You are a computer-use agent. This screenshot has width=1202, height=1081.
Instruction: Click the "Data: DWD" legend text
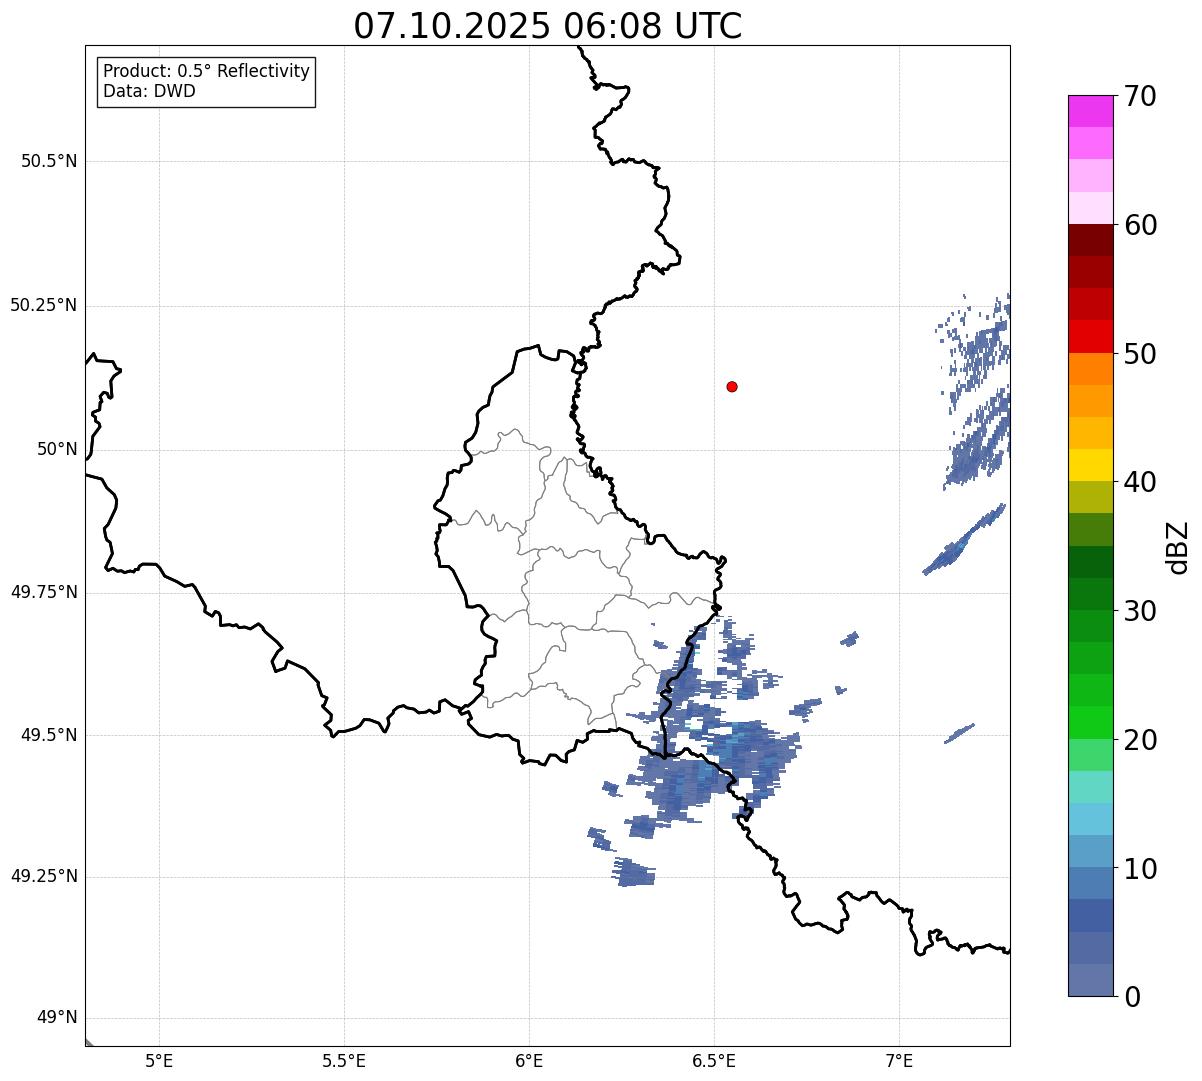(149, 92)
